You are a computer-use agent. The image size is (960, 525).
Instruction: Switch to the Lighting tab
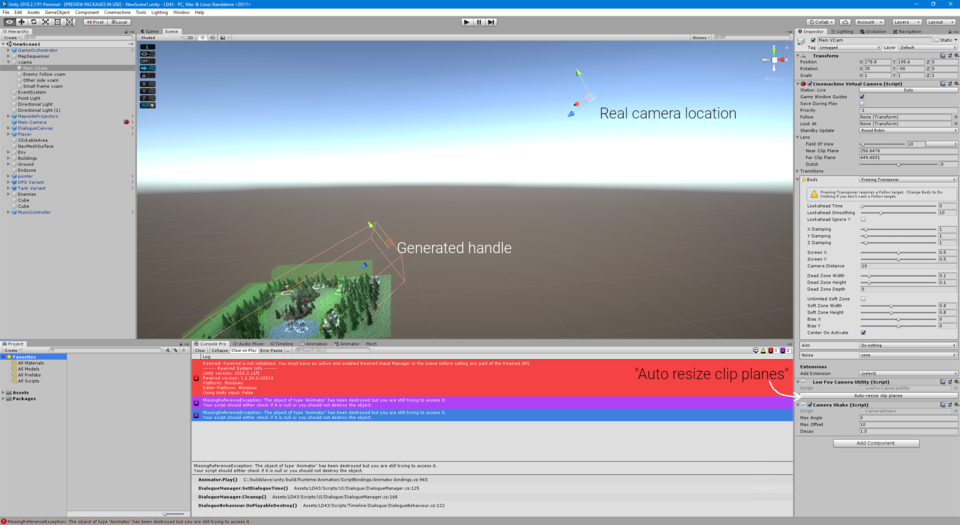click(x=842, y=31)
